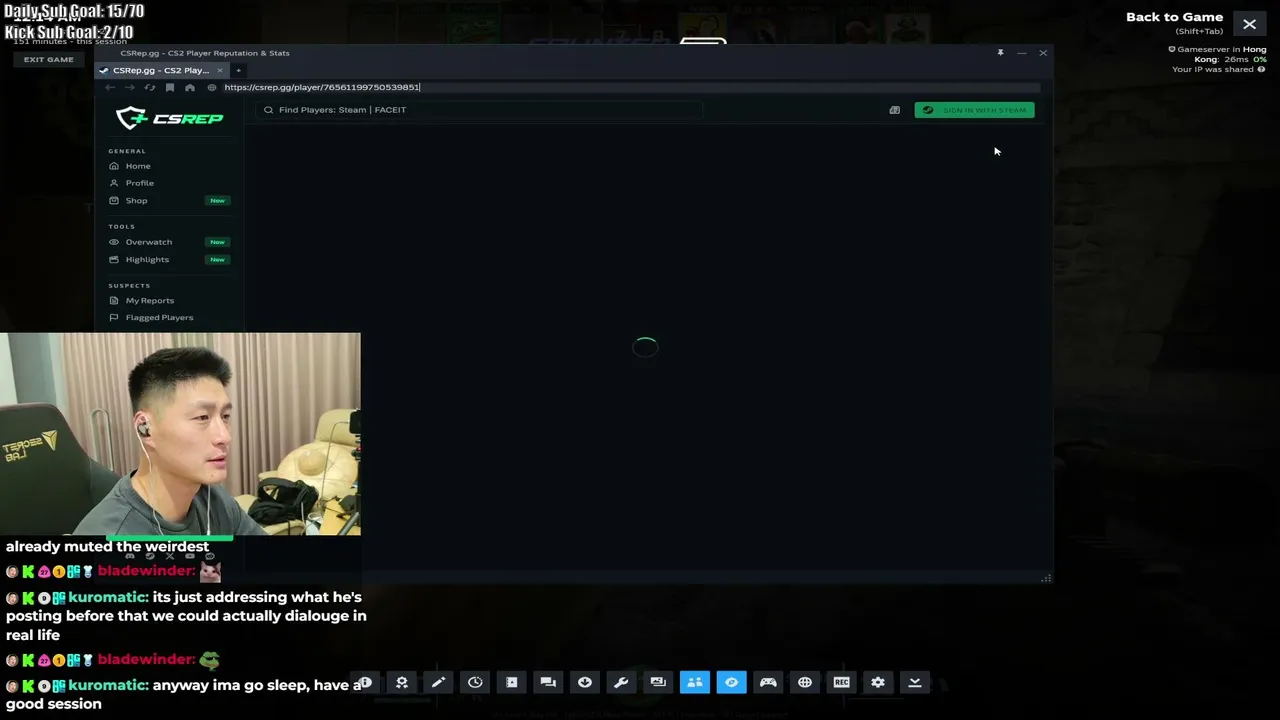Open the globe web browser icon in the overlay toolbar
1280x720 pixels.
pos(805,682)
